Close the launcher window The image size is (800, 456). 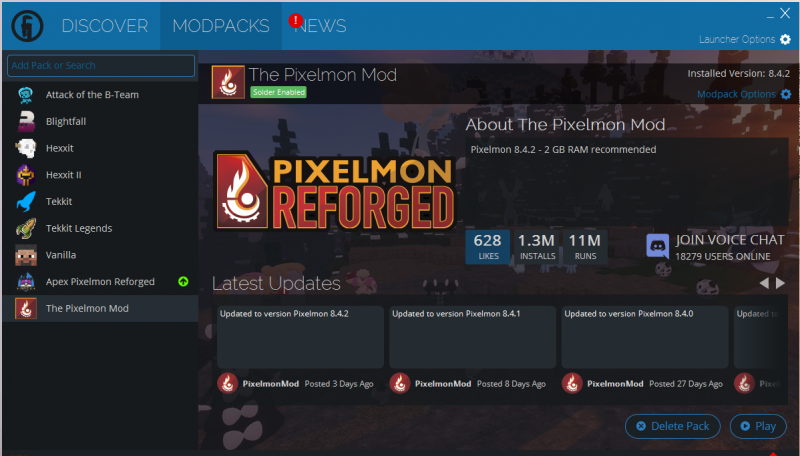785,13
